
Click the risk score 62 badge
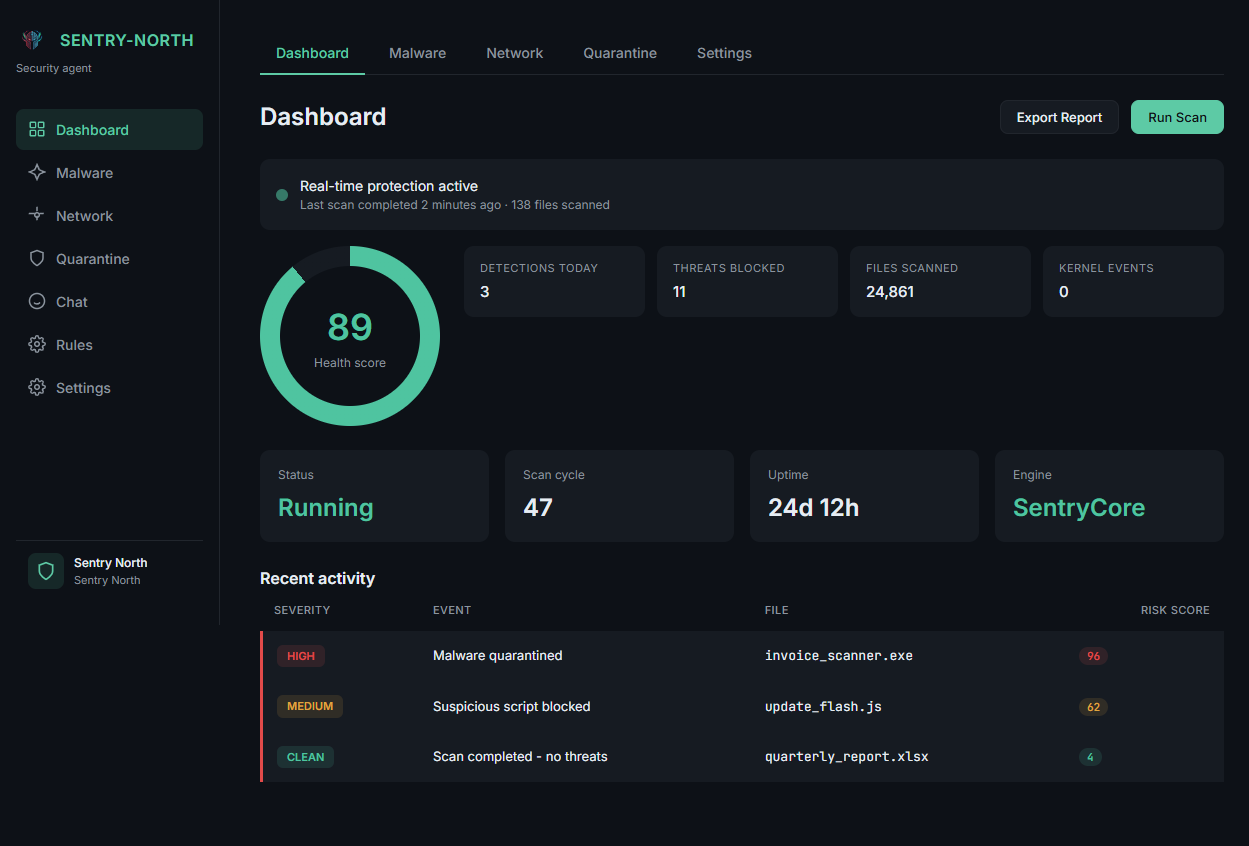pyautogui.click(x=1093, y=706)
